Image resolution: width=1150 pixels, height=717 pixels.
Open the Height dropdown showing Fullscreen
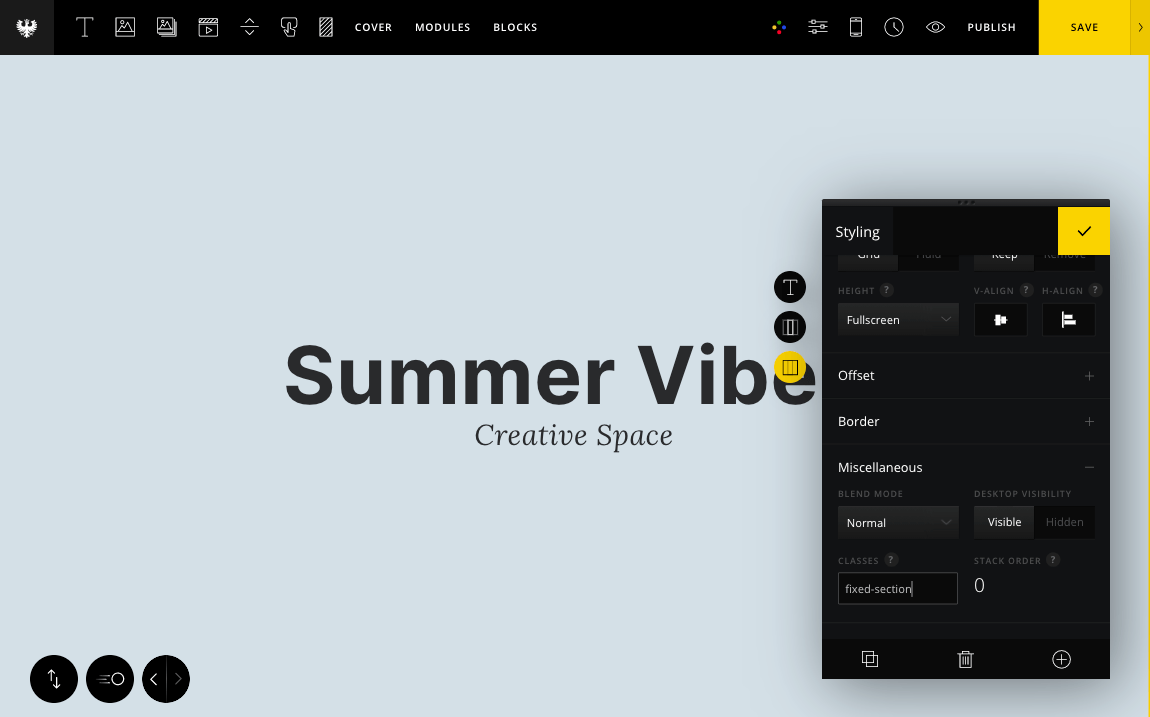tap(897, 320)
